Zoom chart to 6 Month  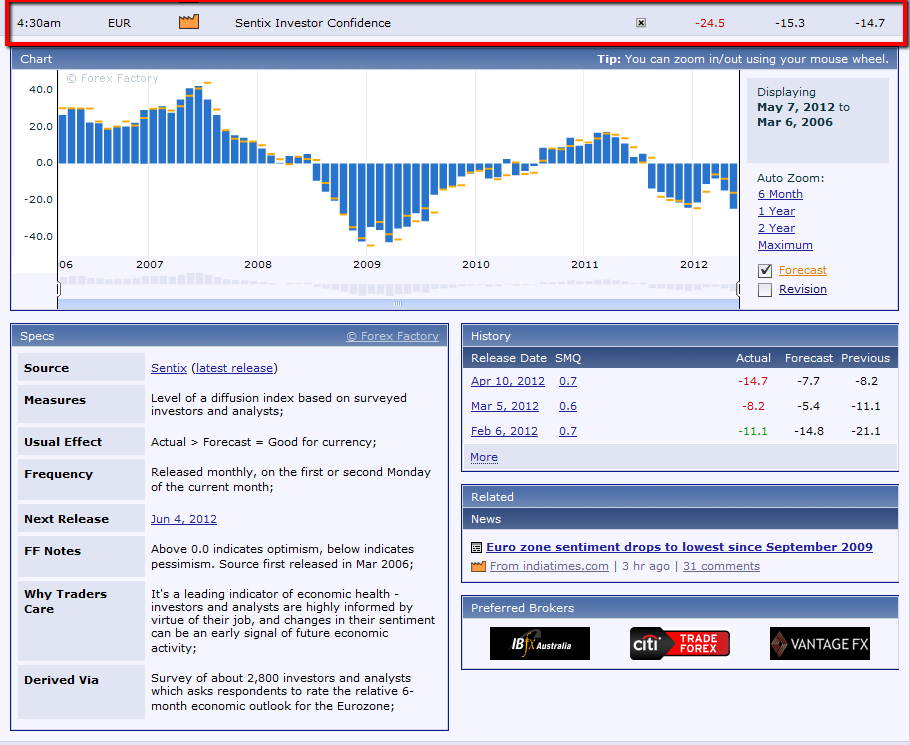[780, 194]
